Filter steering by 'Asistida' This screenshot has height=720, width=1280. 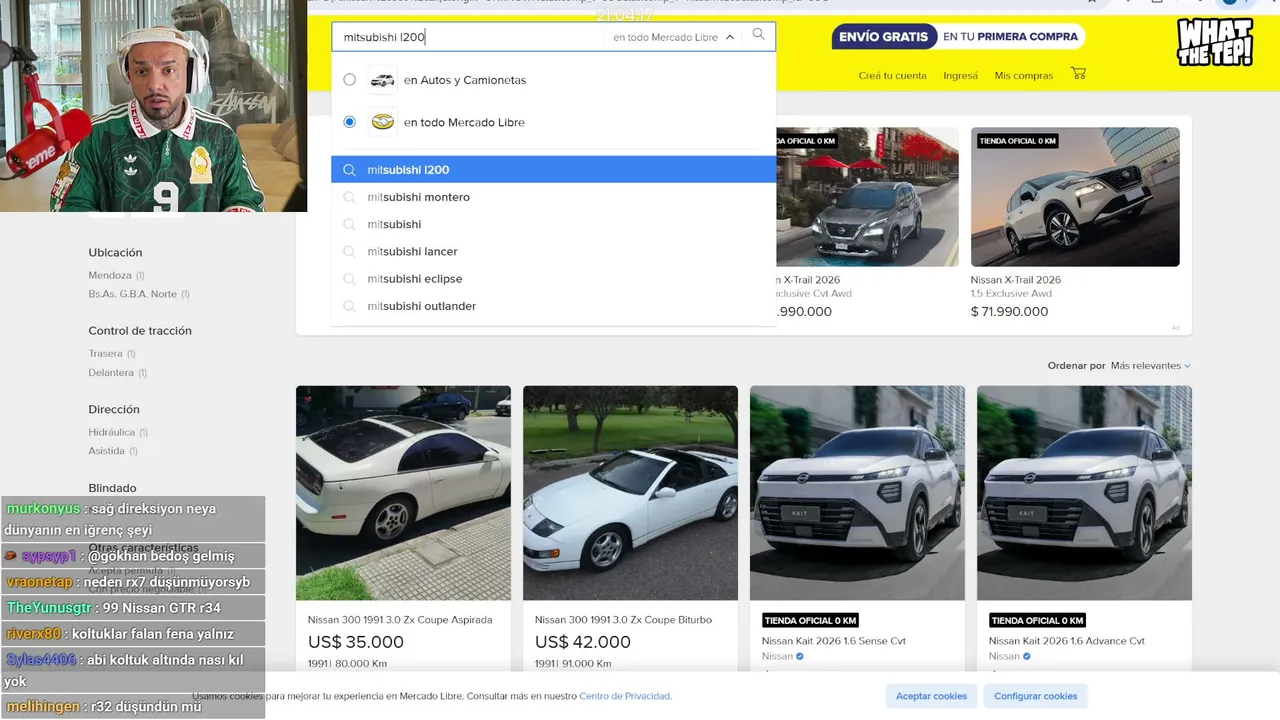[x=113, y=451]
